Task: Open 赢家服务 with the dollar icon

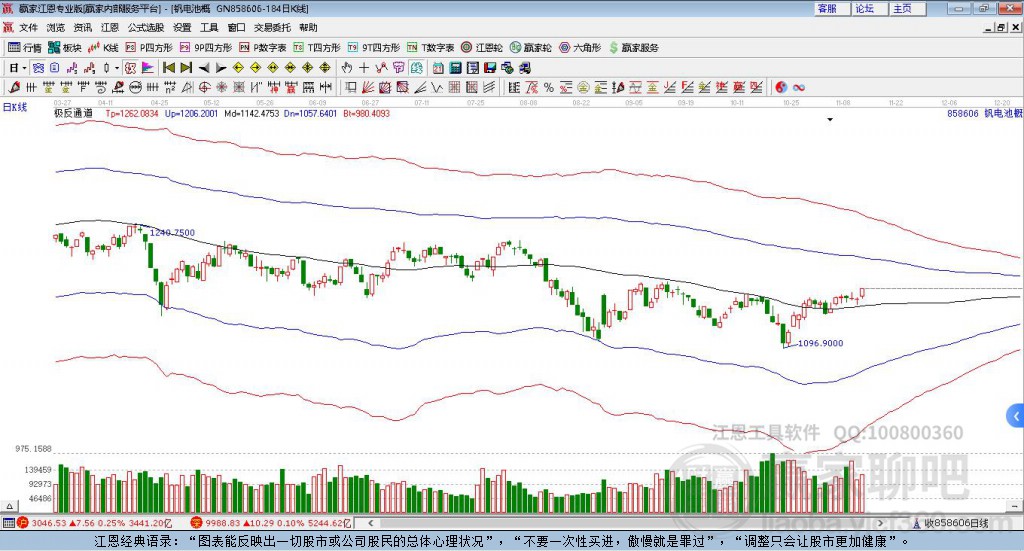Action: click(x=633, y=48)
